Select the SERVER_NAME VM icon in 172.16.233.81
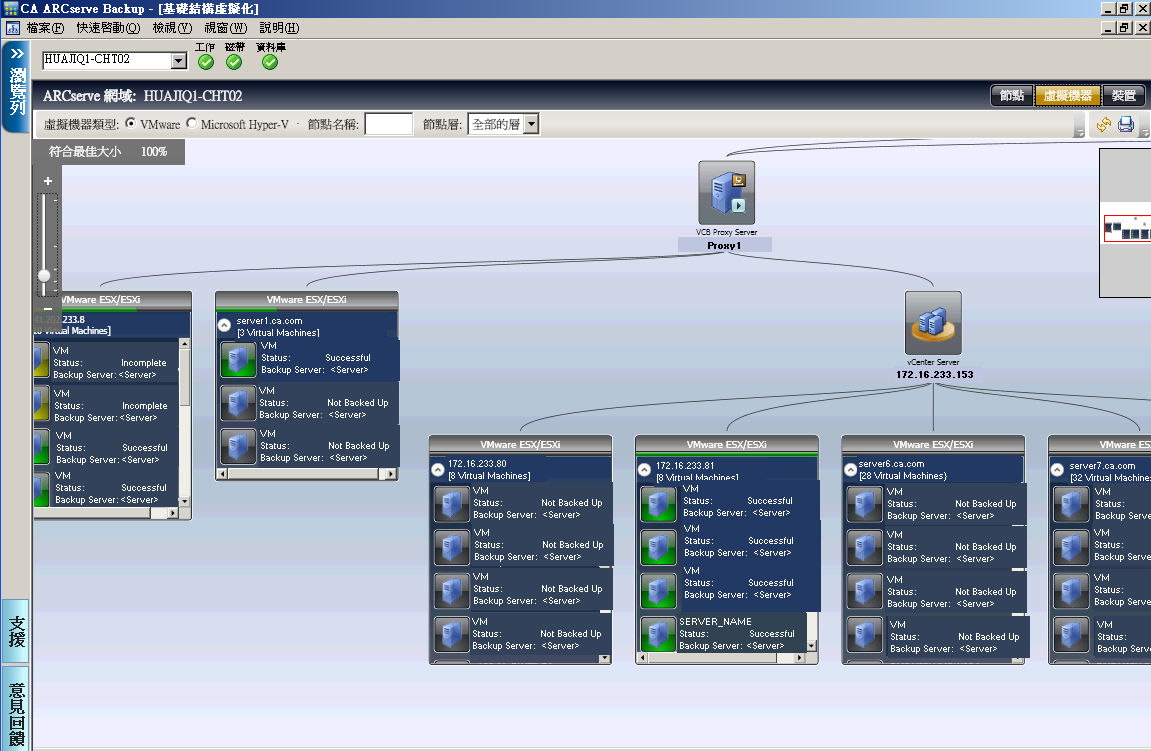Image resolution: width=1151 pixels, height=751 pixels. 658,634
